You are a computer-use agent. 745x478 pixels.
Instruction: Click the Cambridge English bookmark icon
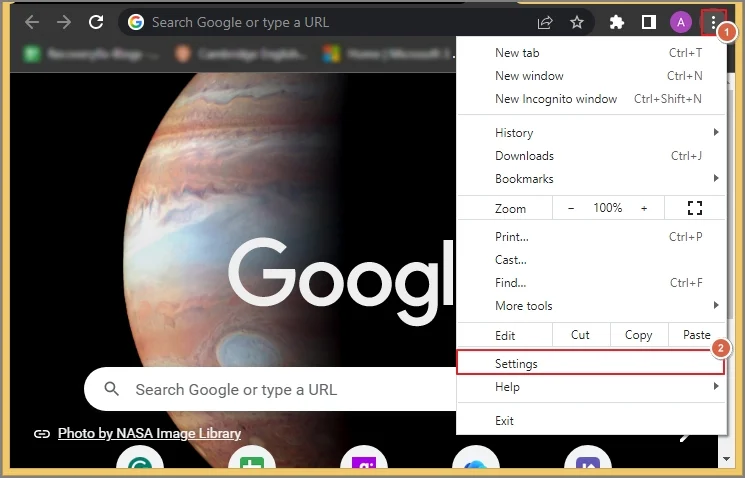pyautogui.click(x=182, y=54)
